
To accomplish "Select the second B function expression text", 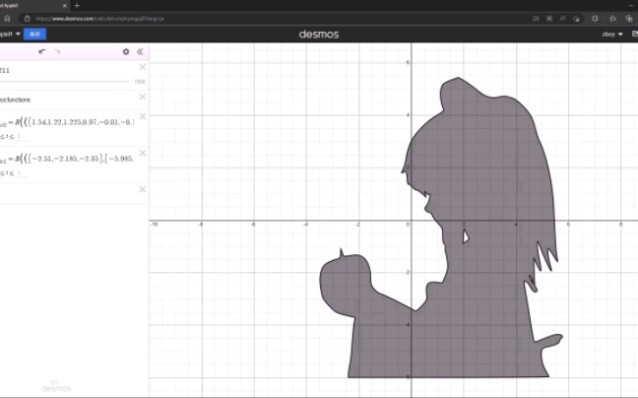I will click(x=71, y=158).
